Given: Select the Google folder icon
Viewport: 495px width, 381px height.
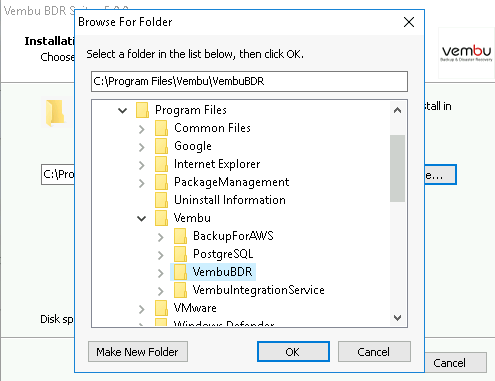Looking at the screenshot, I should click(x=161, y=146).
